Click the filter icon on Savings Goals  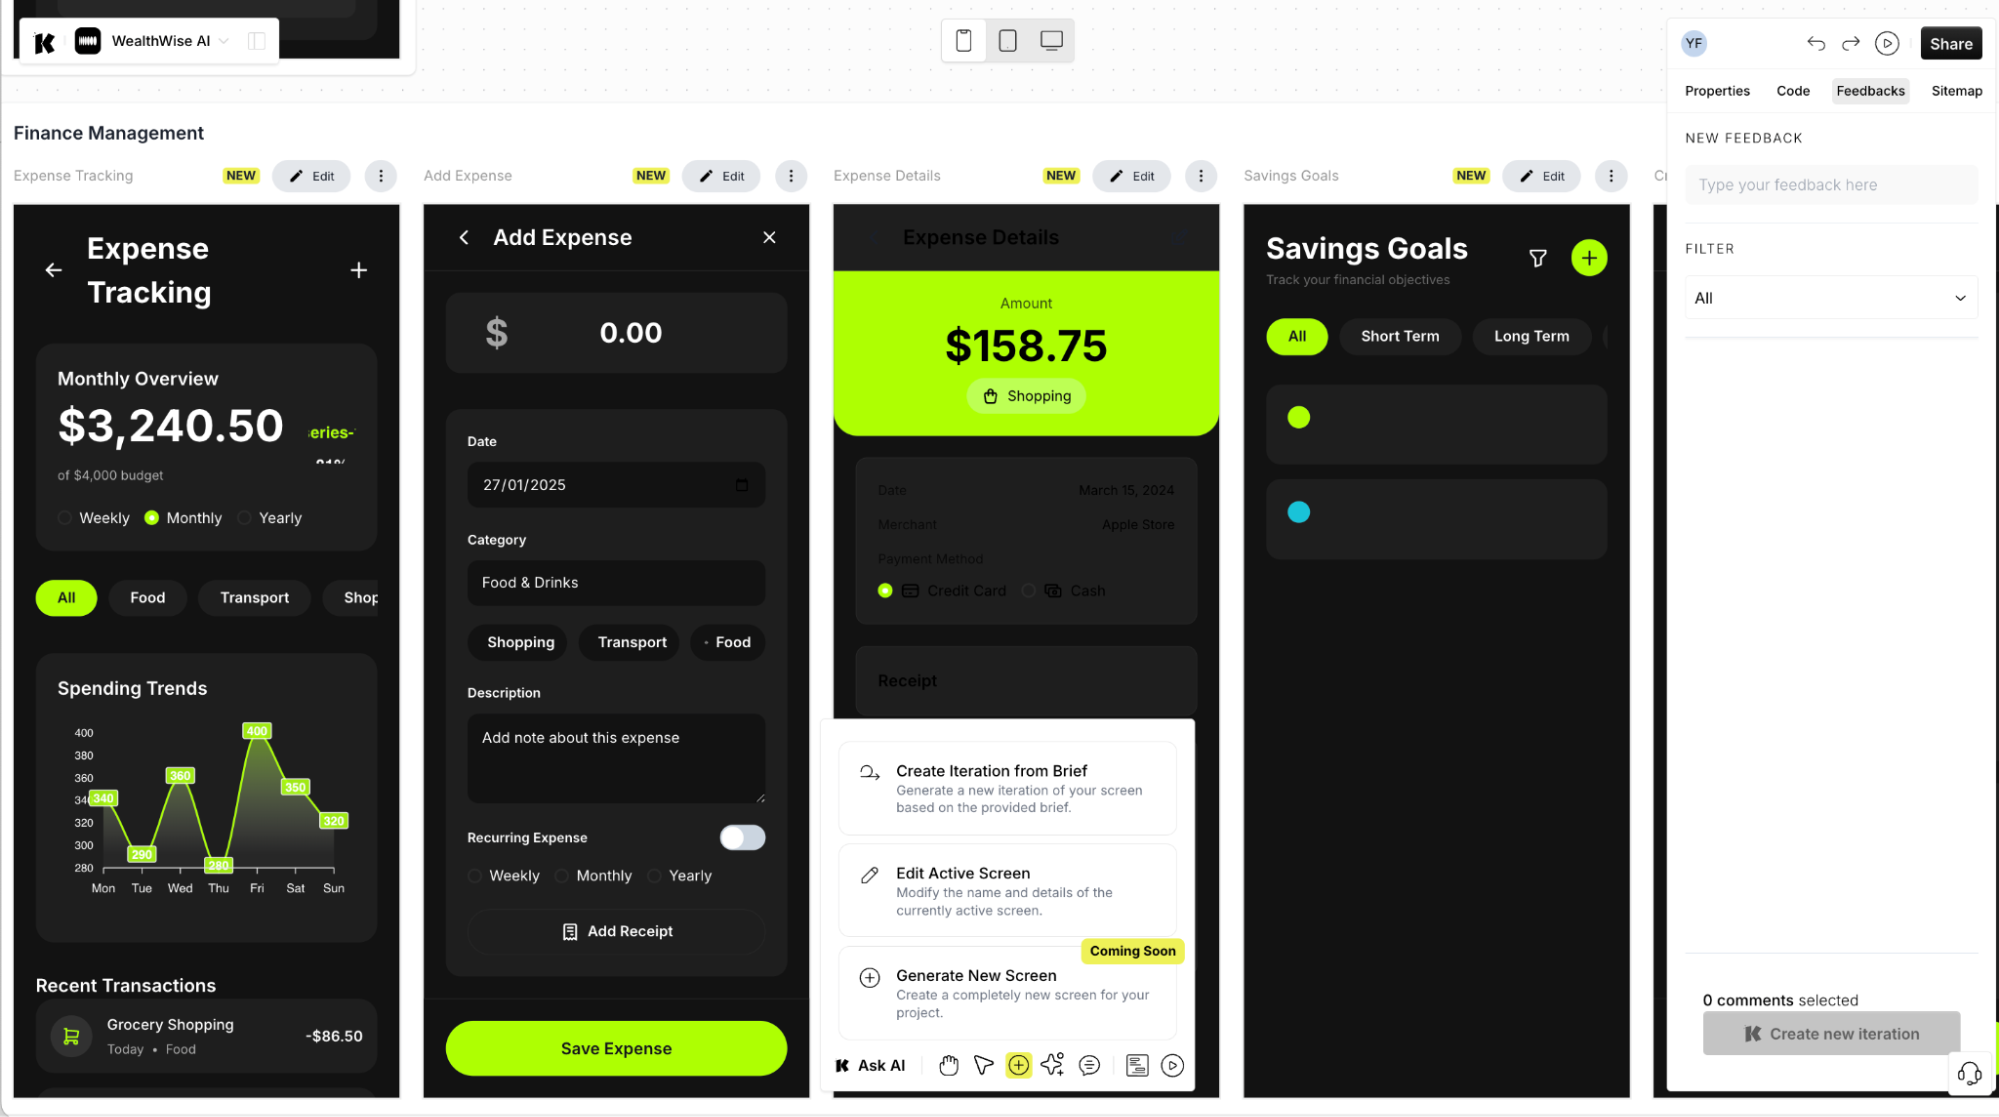click(x=1536, y=258)
